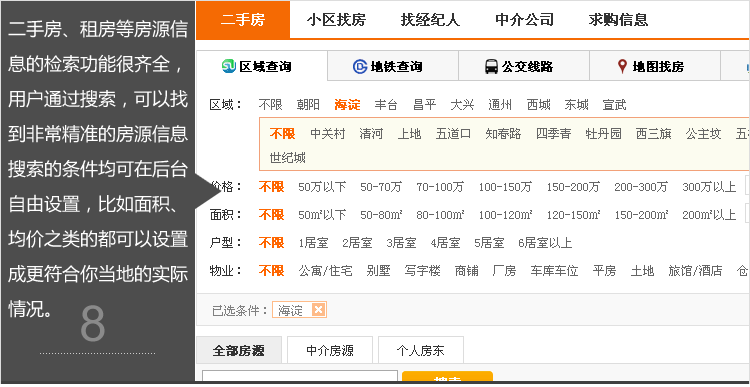The width and height of the screenshot is (750, 387).
Task: Filter price 150-200万
Action: [x=573, y=187]
